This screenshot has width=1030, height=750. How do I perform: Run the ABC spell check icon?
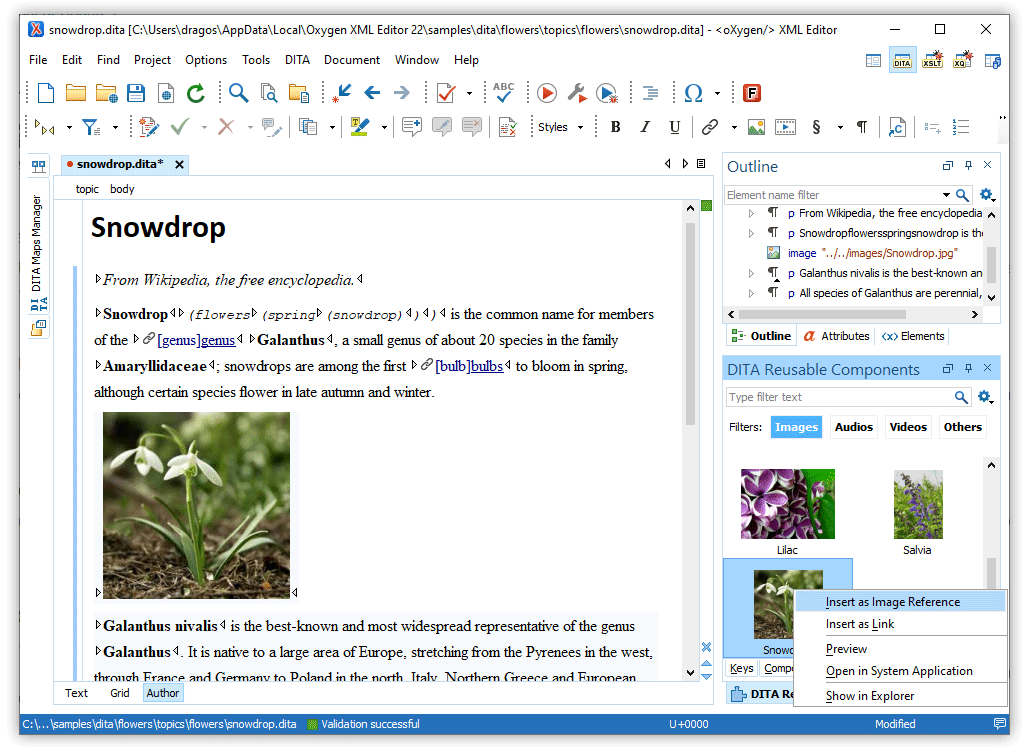pos(504,93)
